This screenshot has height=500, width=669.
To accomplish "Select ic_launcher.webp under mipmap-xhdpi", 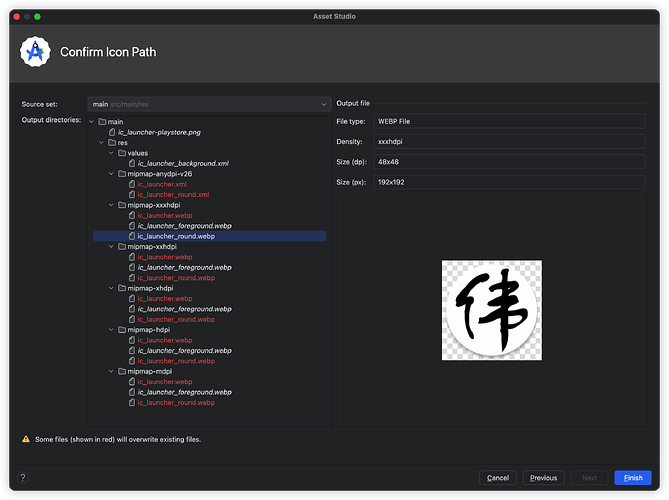I will 164,298.
